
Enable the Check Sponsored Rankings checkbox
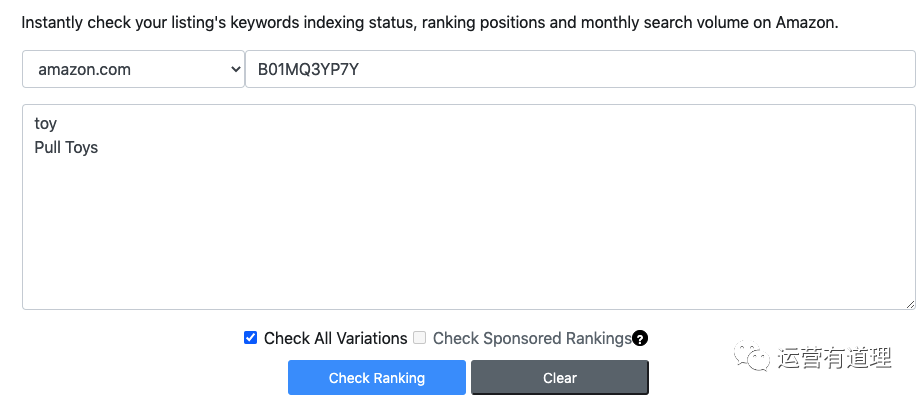point(419,338)
